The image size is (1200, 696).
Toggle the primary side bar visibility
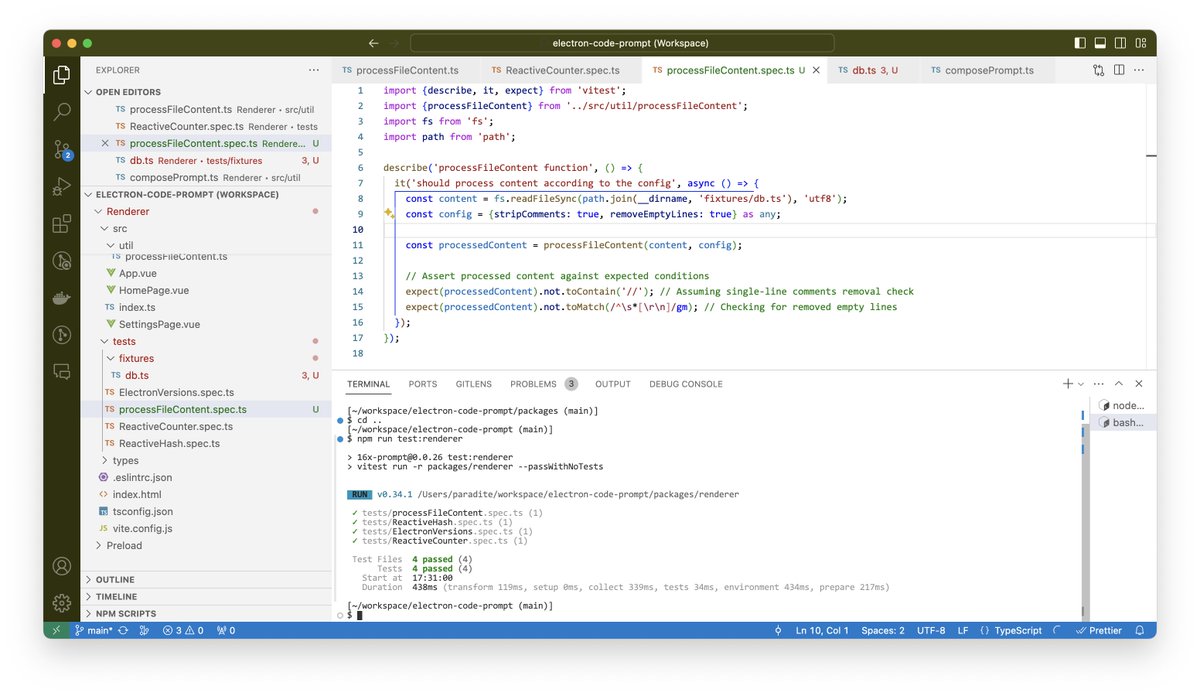(x=1079, y=44)
